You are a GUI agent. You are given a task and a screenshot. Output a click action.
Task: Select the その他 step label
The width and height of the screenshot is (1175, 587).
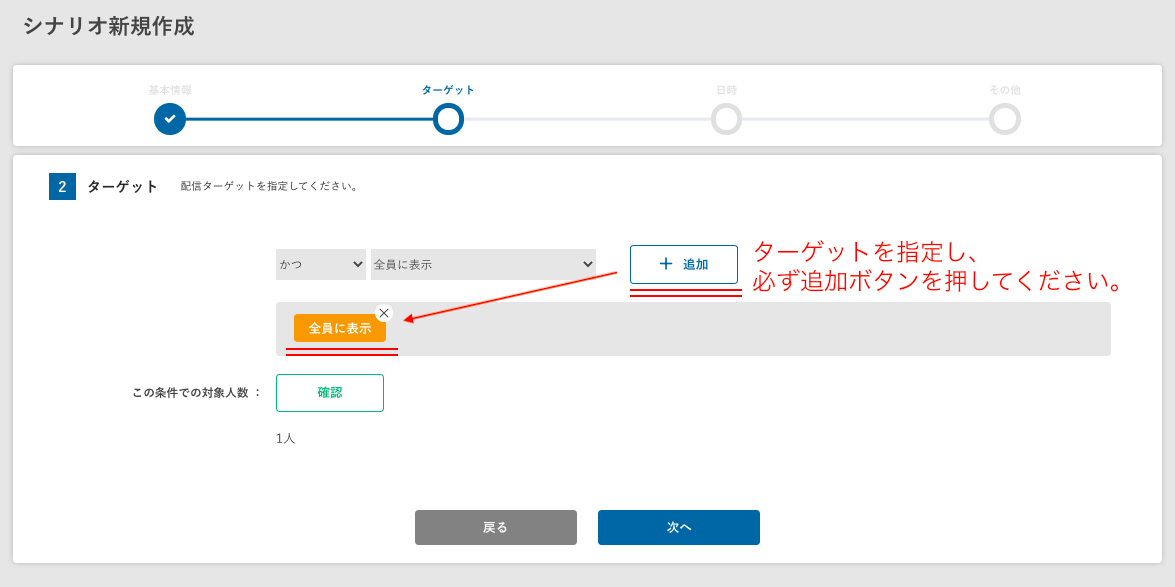click(1004, 90)
